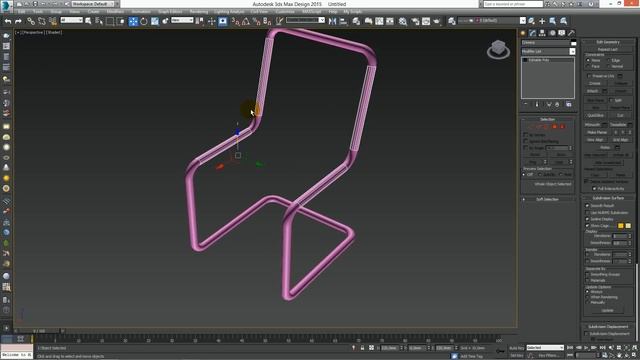Click first Show Cage color swatch

tap(620, 225)
